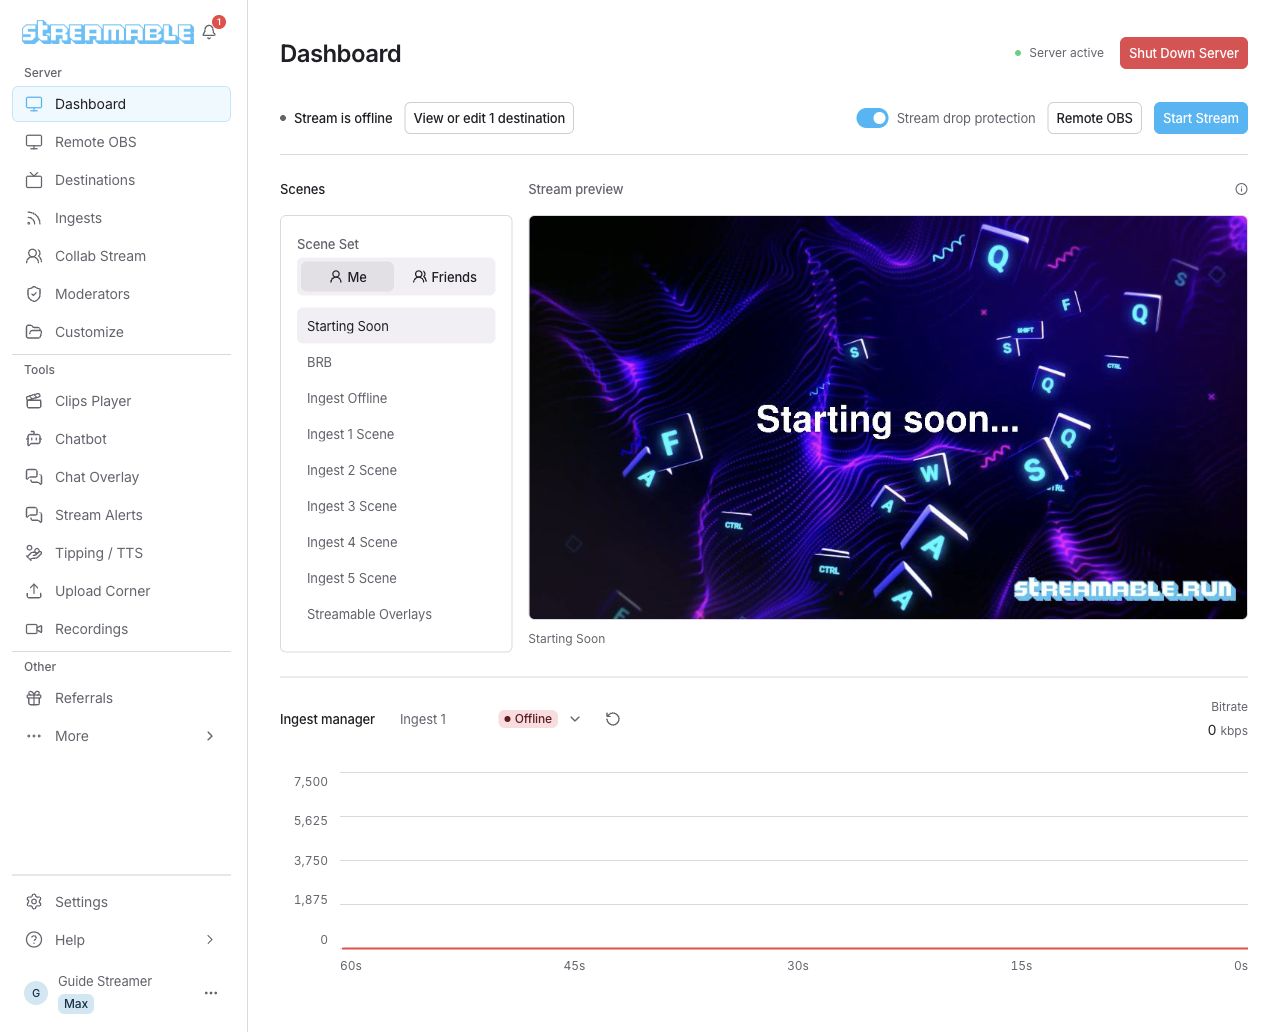The image size is (1280, 1032).
Task: Click the Max plan badge
Action: pos(76,1004)
